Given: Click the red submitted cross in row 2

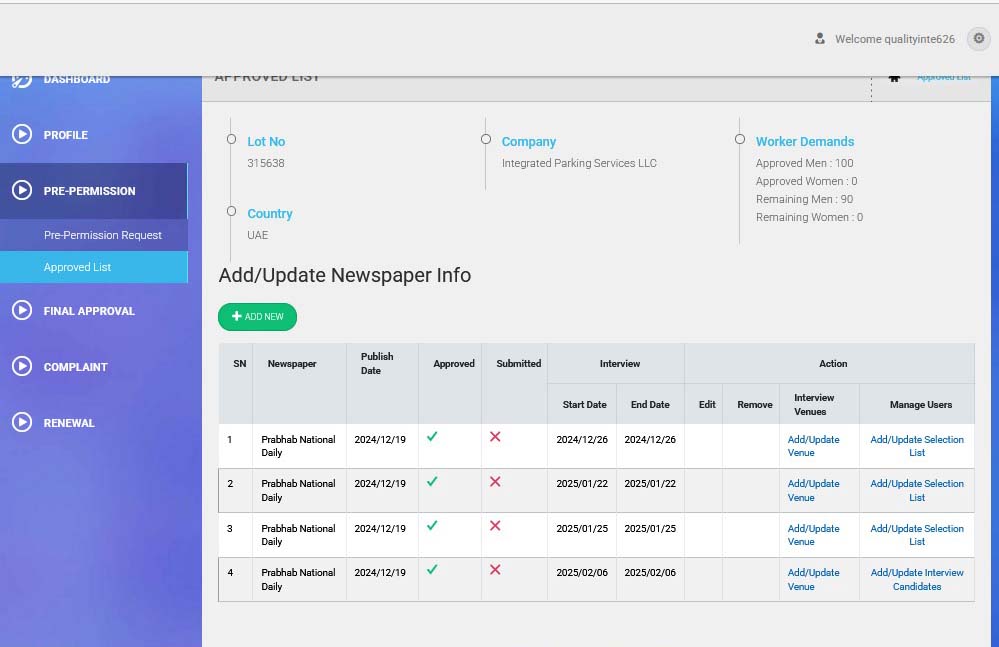Looking at the screenshot, I should [x=495, y=482].
